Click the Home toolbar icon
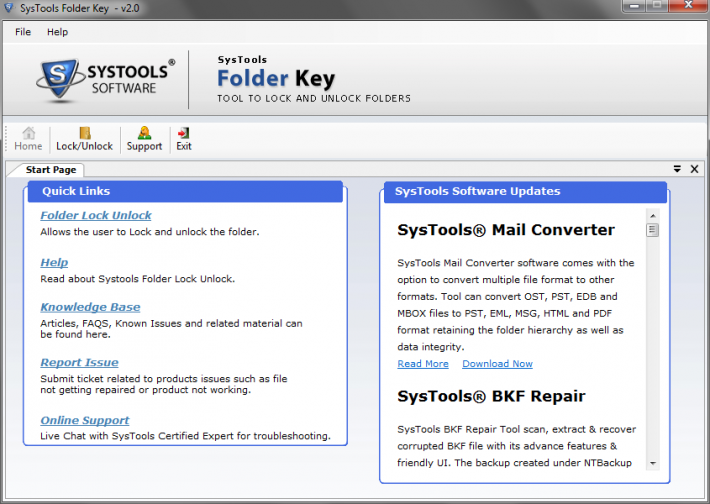This screenshot has height=504, width=710. pyautogui.click(x=28, y=139)
